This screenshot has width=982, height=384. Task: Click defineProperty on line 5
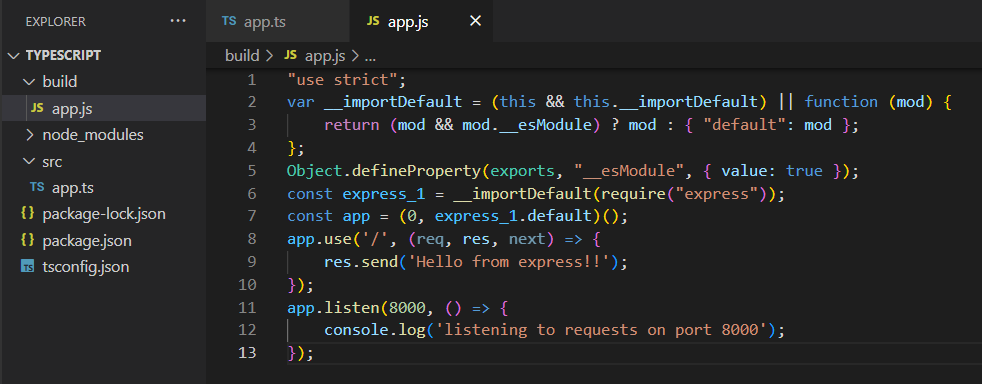pos(416,170)
